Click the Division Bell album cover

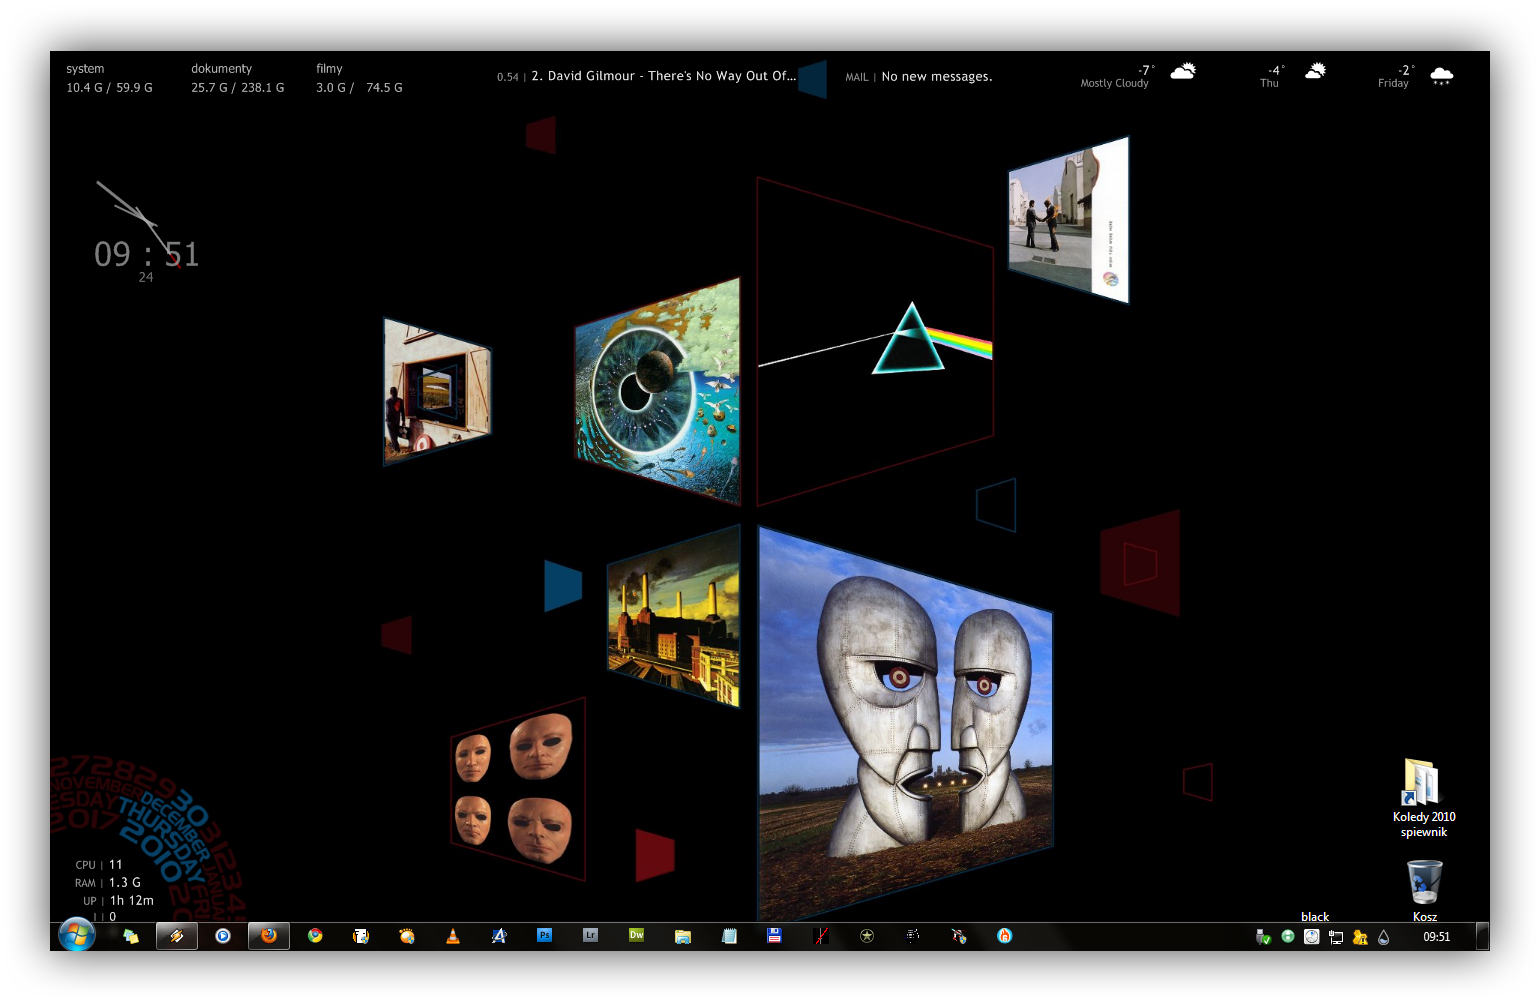904,720
